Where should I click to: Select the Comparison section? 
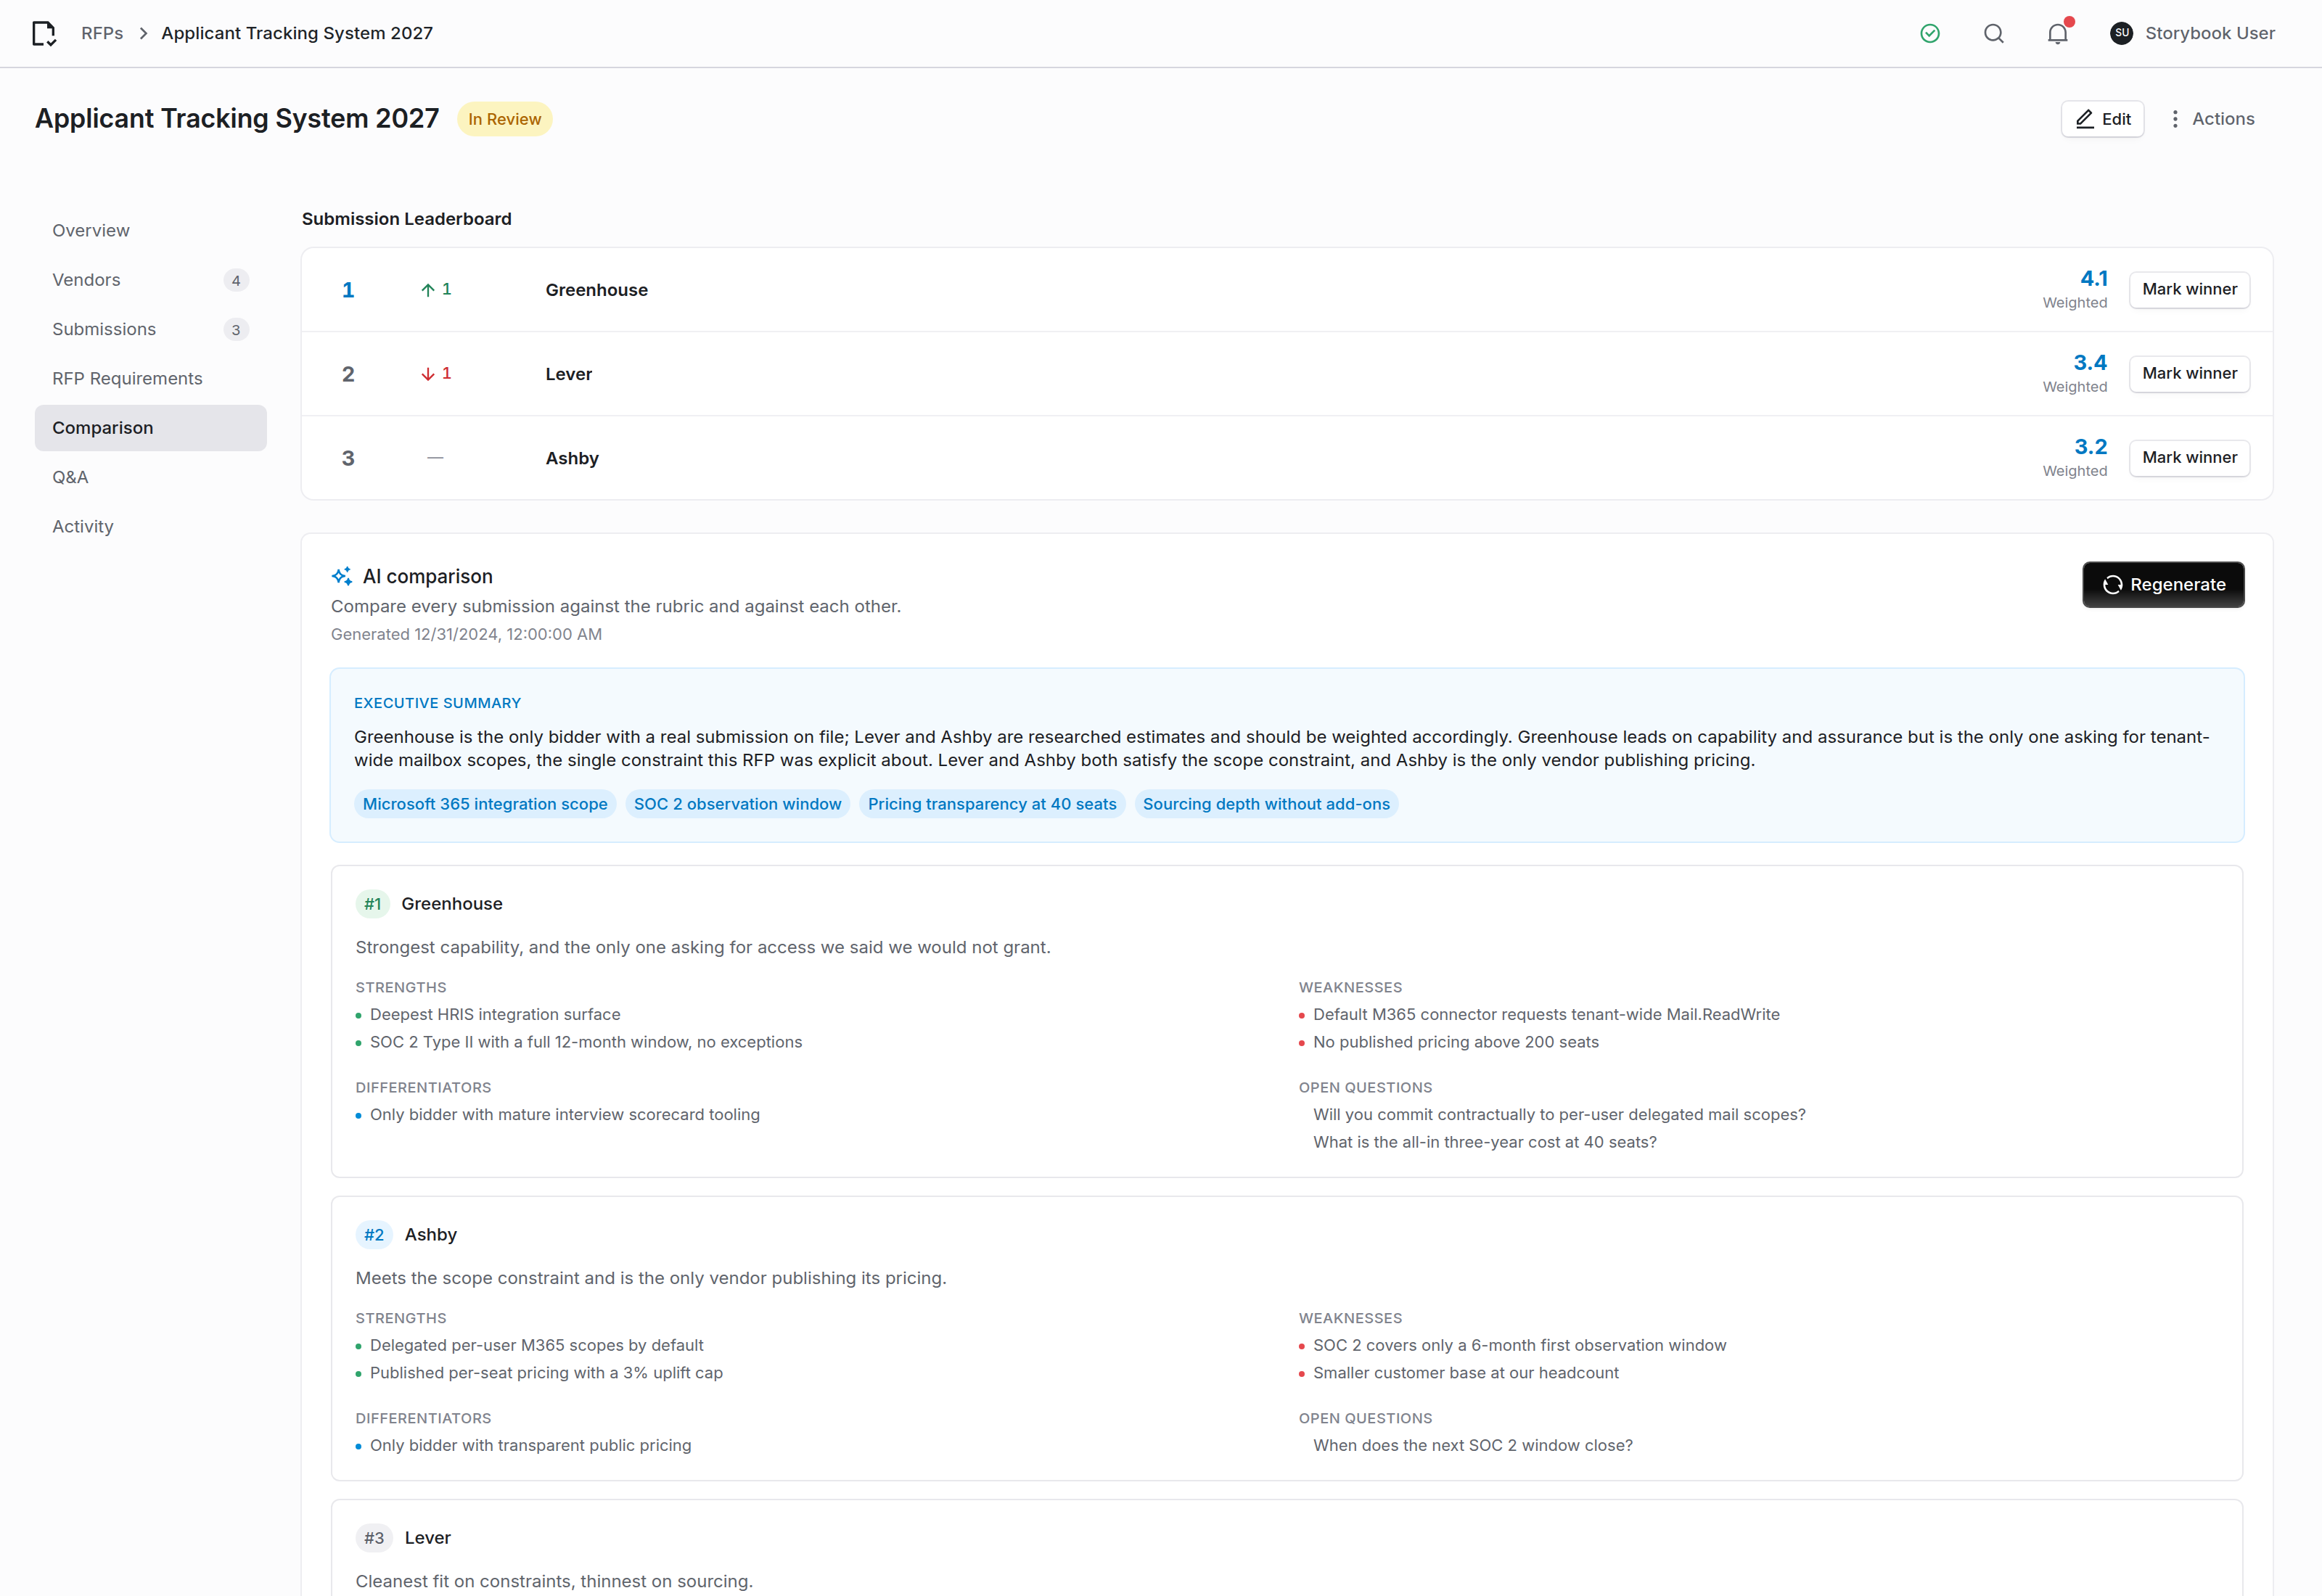coord(150,428)
